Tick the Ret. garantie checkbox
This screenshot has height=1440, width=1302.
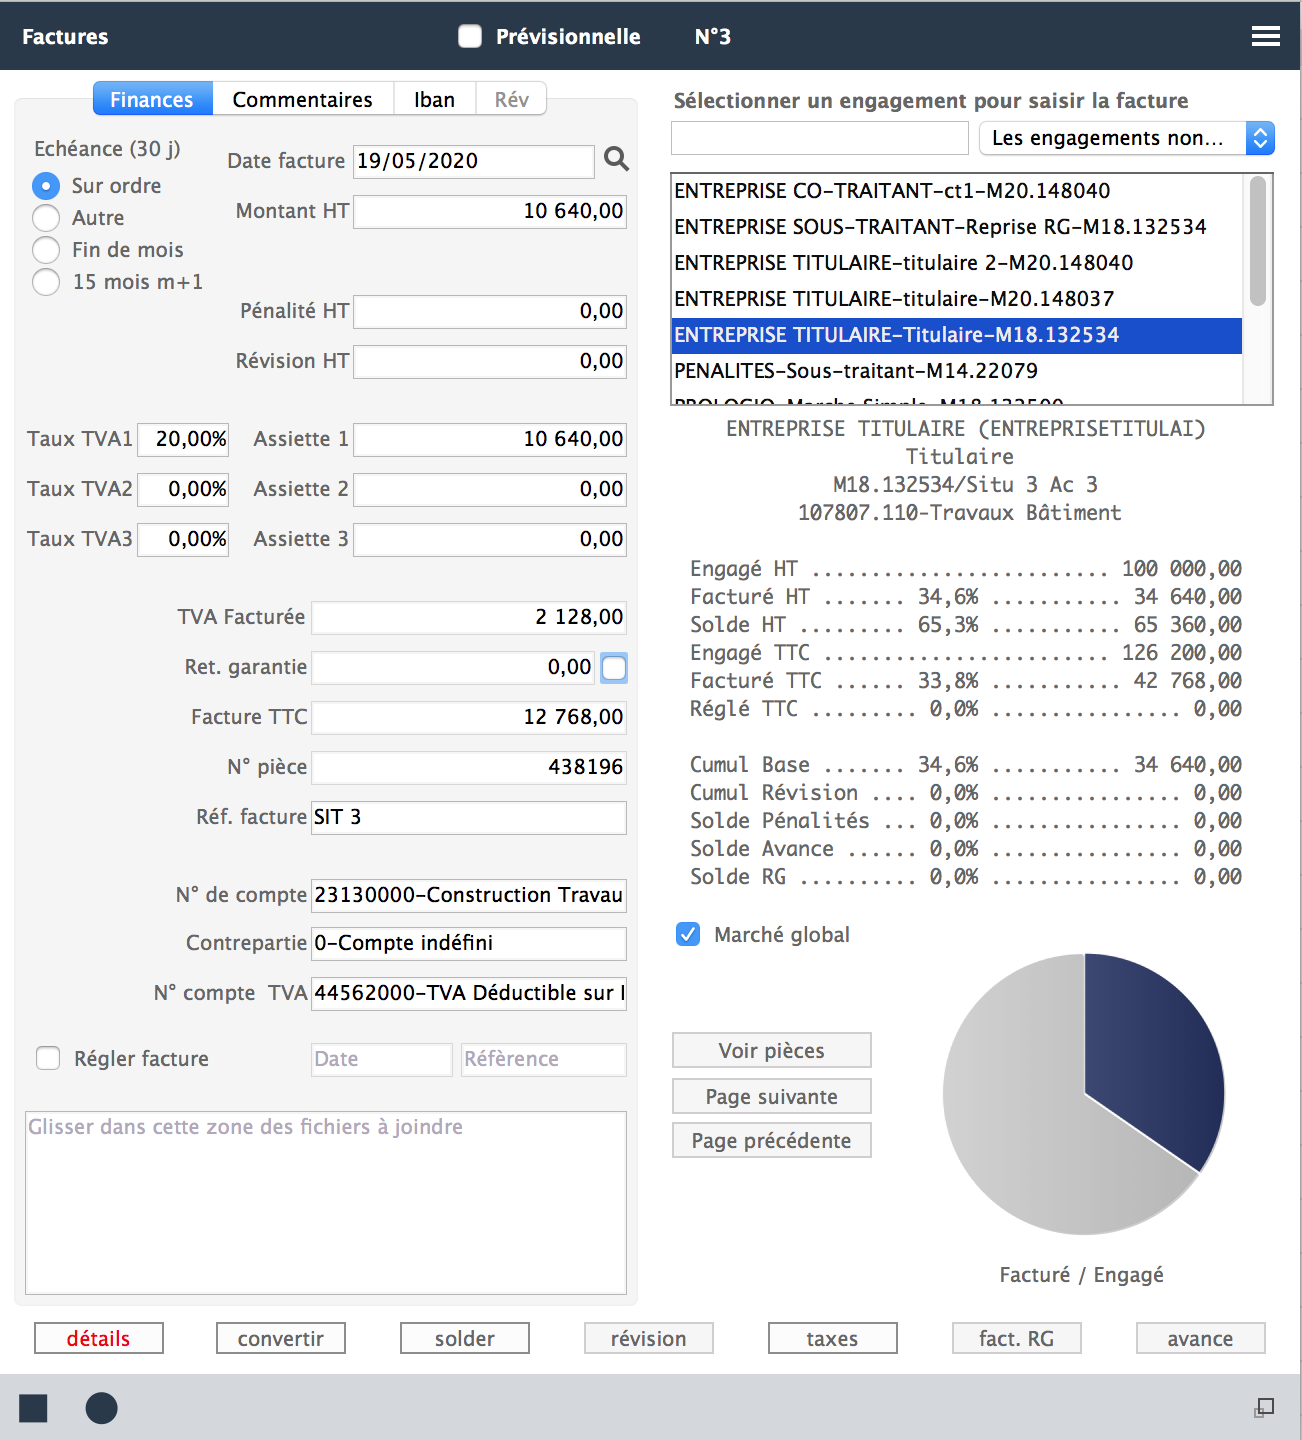614,668
